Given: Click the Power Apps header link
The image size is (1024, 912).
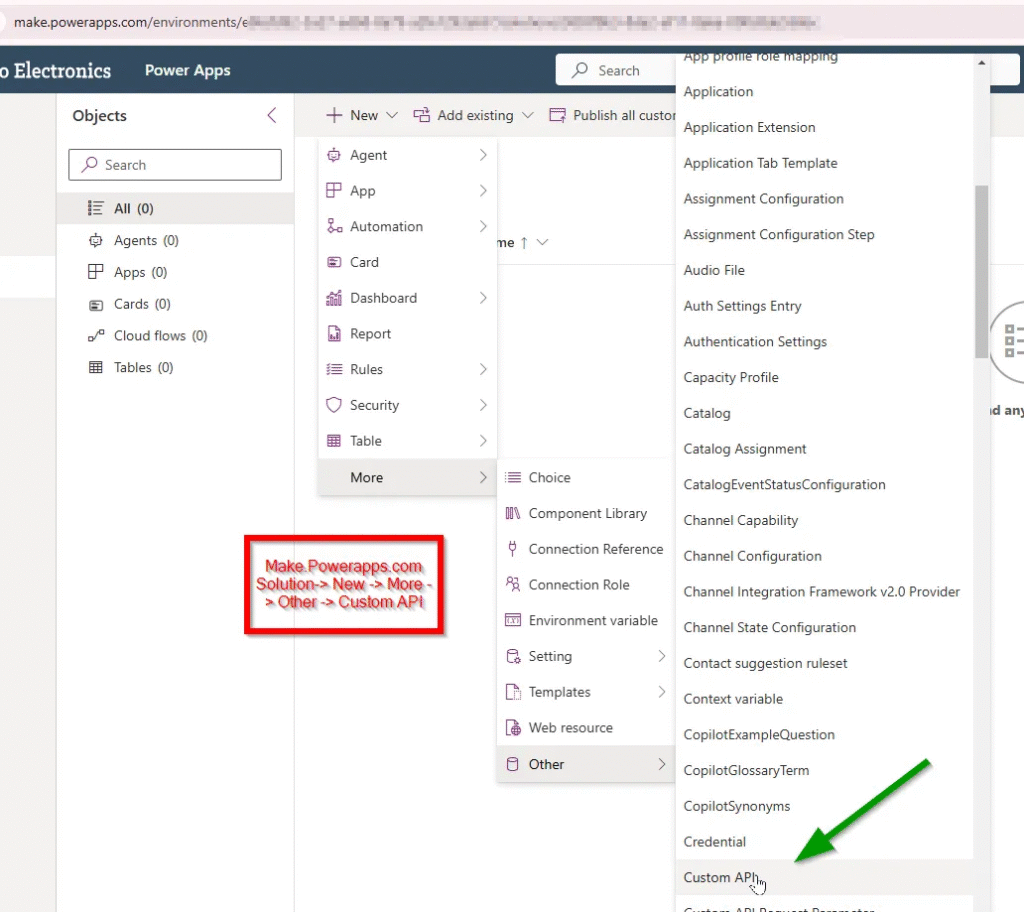Looking at the screenshot, I should click(187, 71).
